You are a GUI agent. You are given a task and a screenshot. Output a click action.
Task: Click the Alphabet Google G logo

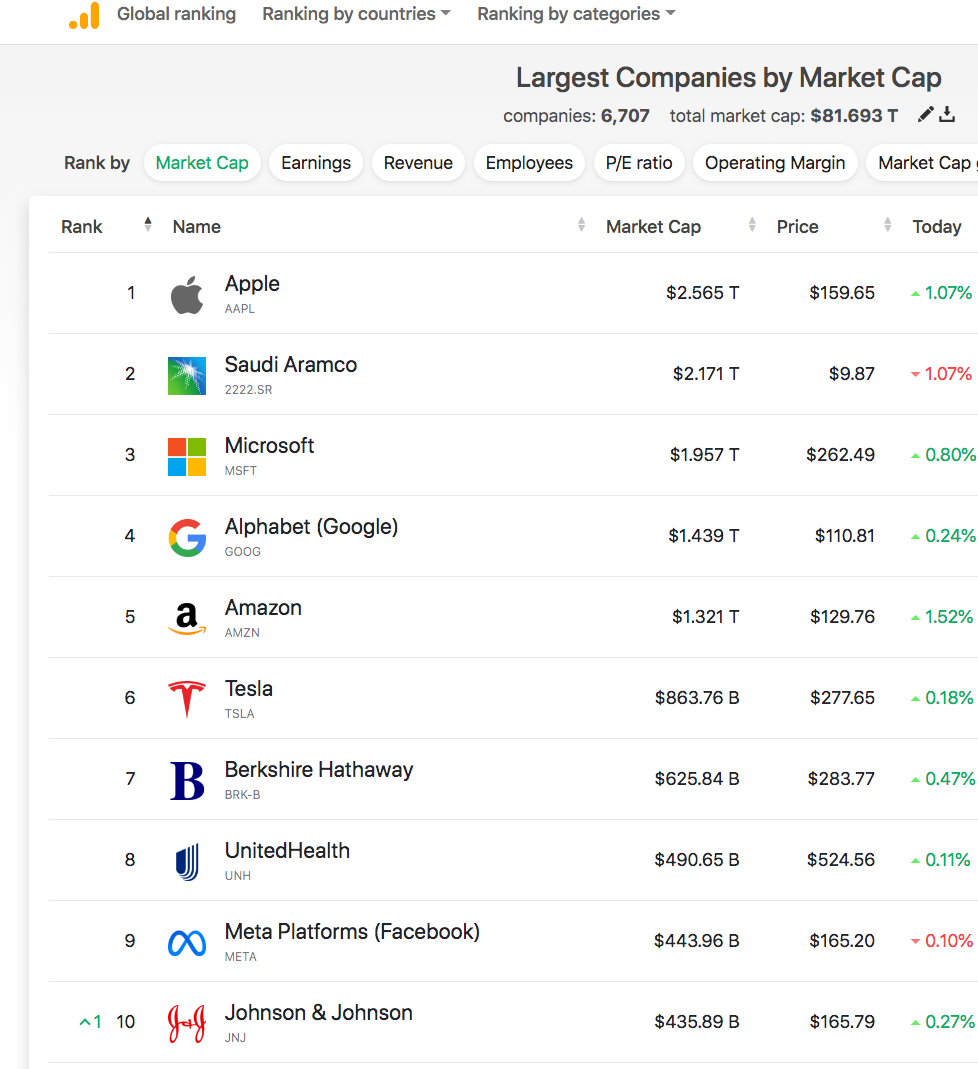click(187, 538)
